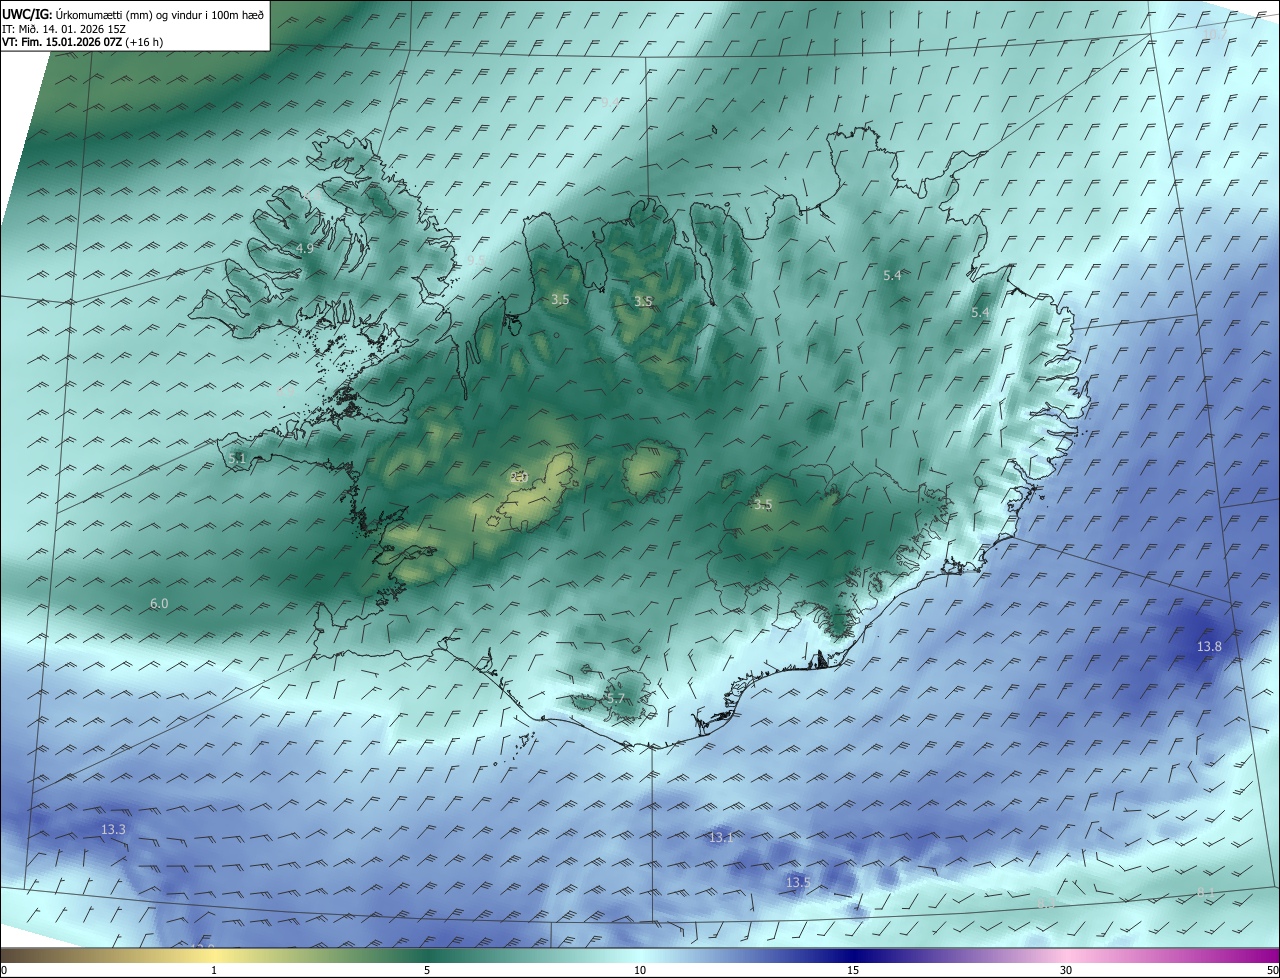Click the faint 10.7 value label
The width and height of the screenshot is (1280, 978).
click(x=1214, y=35)
